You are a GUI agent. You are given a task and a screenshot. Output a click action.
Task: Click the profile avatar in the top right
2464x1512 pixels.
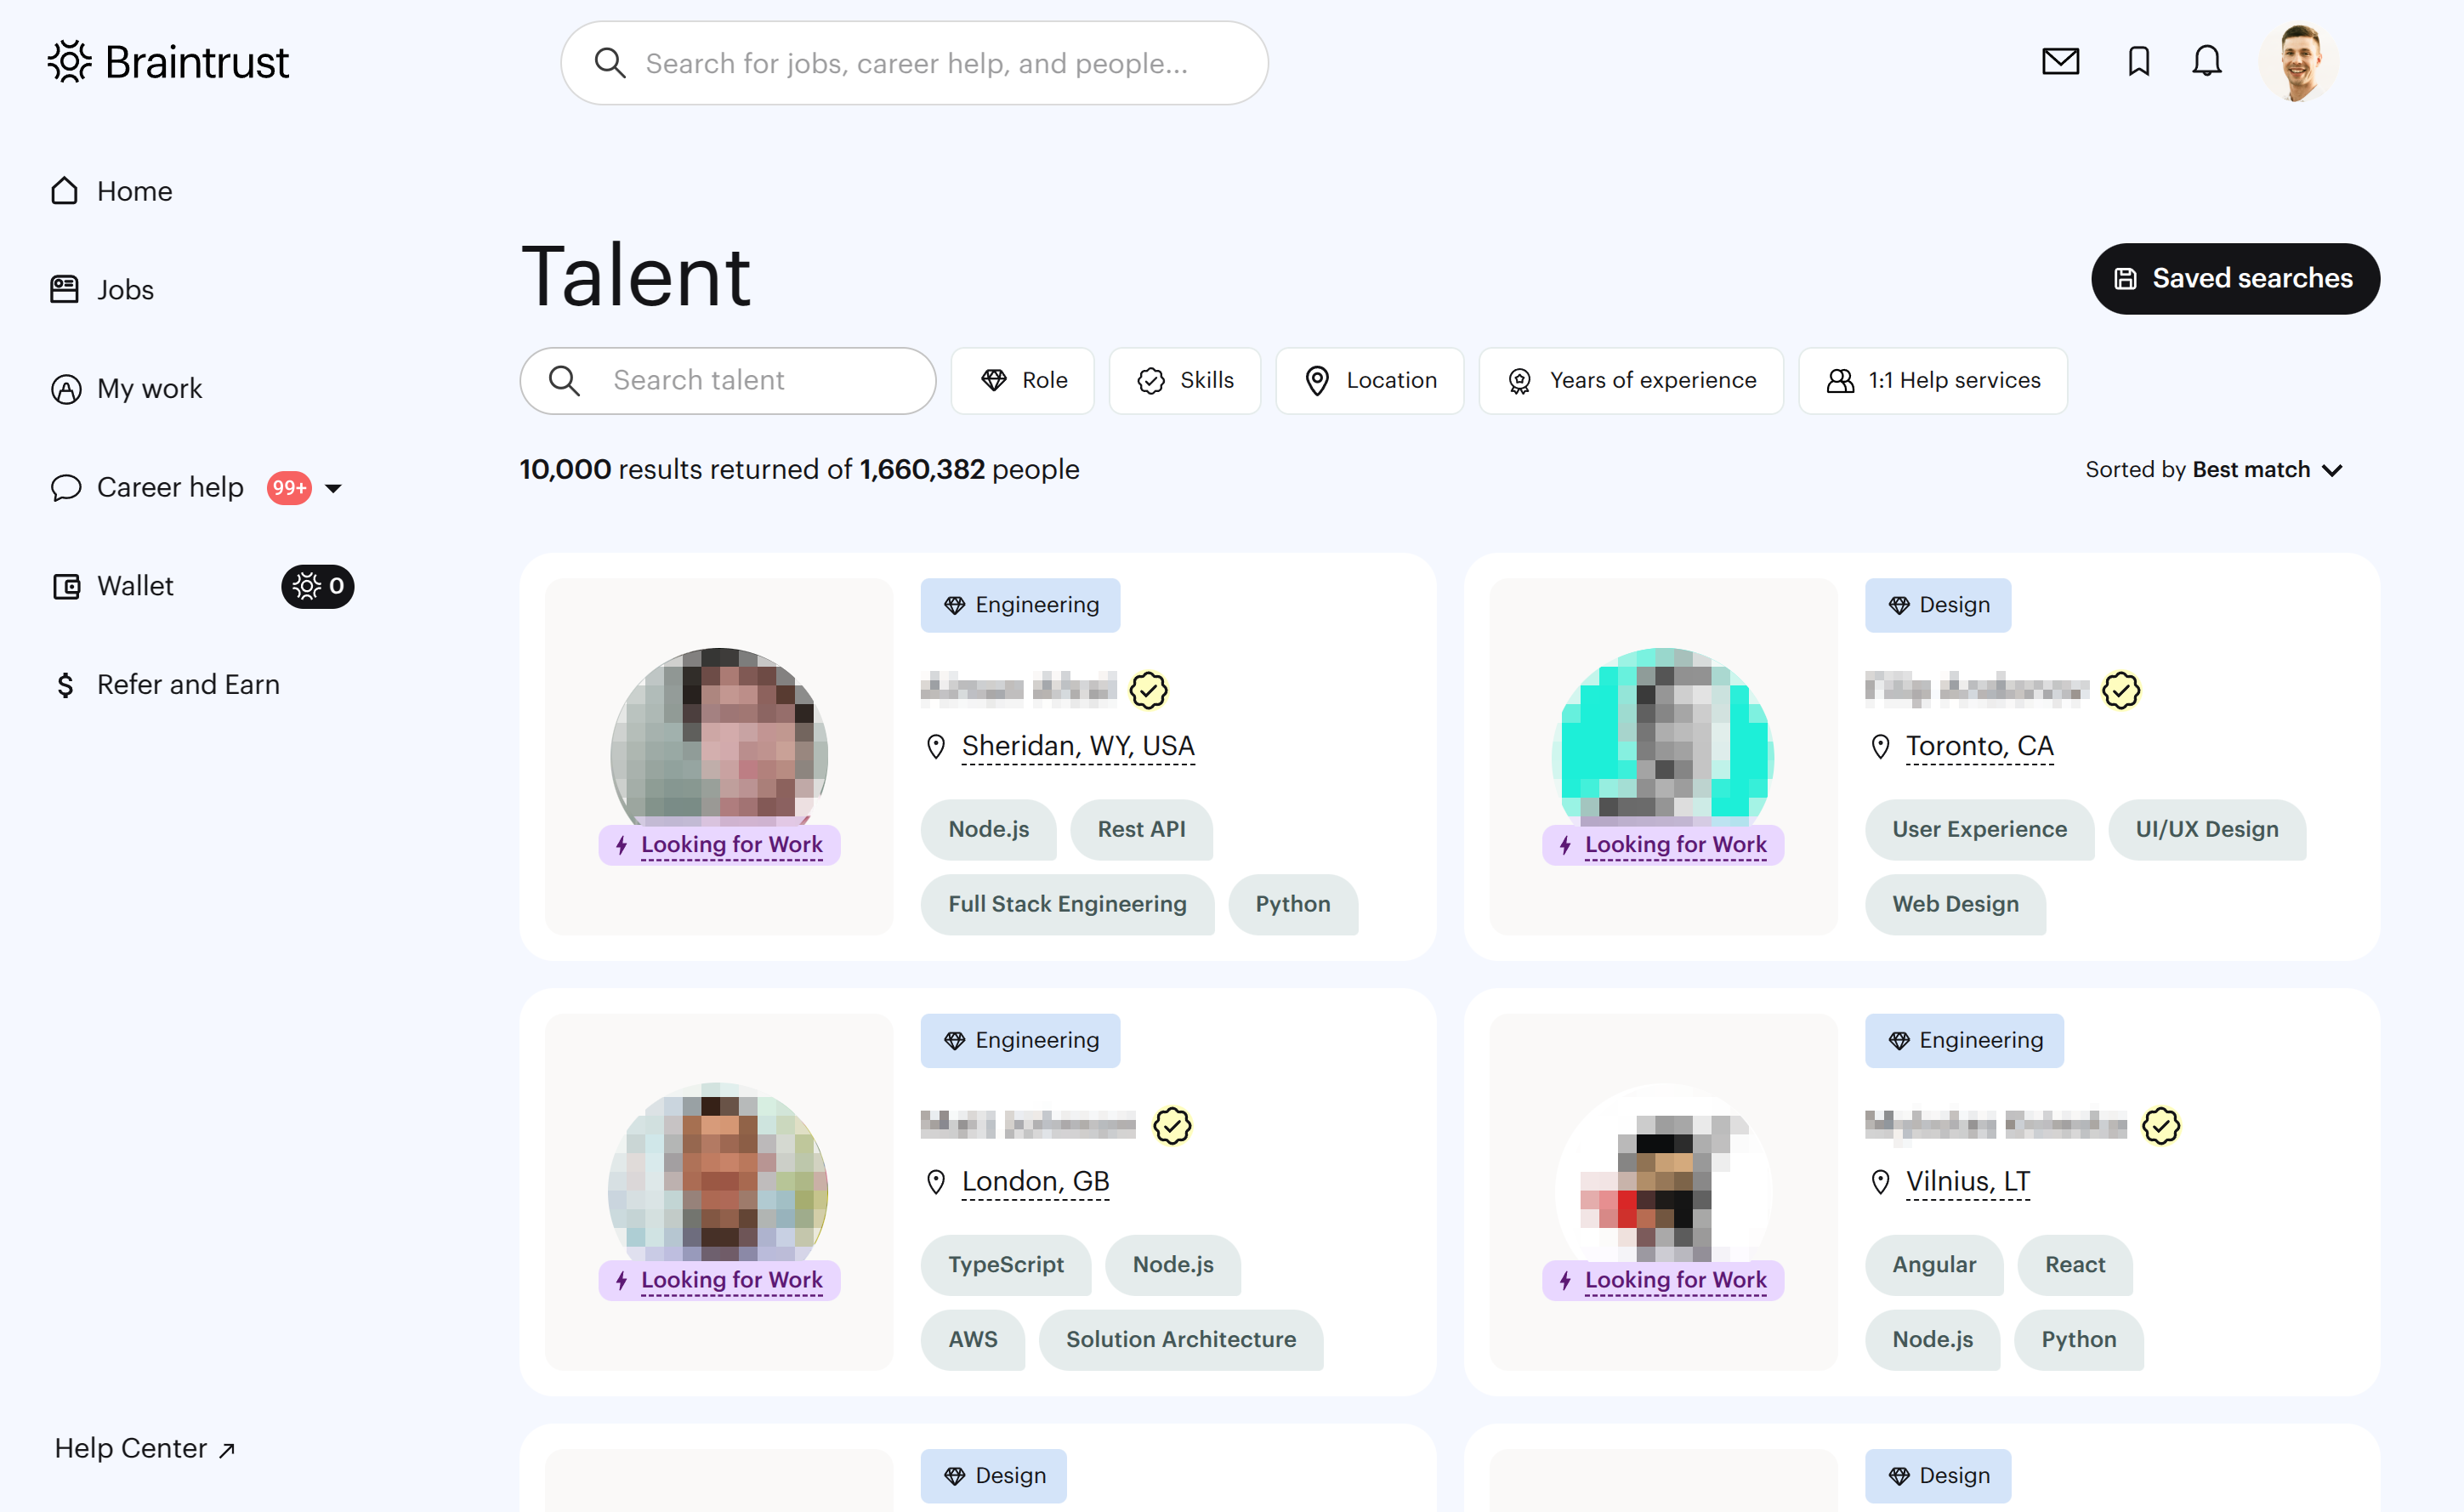2298,62
